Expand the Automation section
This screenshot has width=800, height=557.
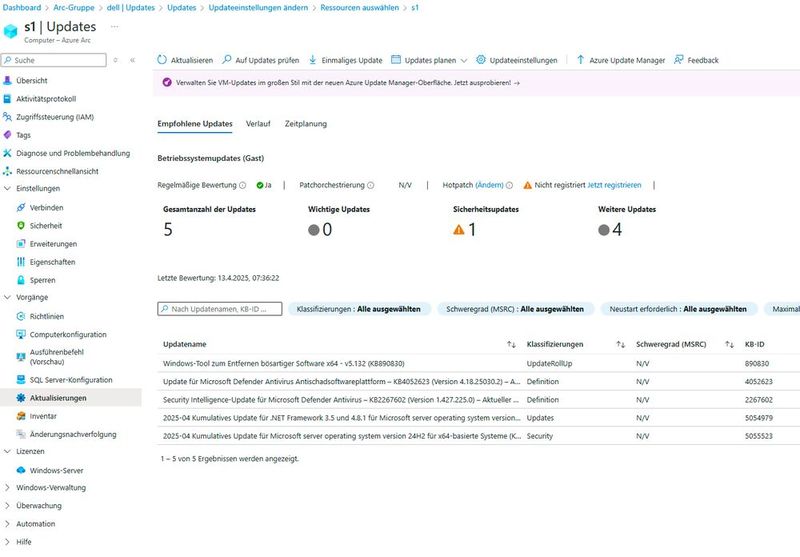click(x=7, y=524)
